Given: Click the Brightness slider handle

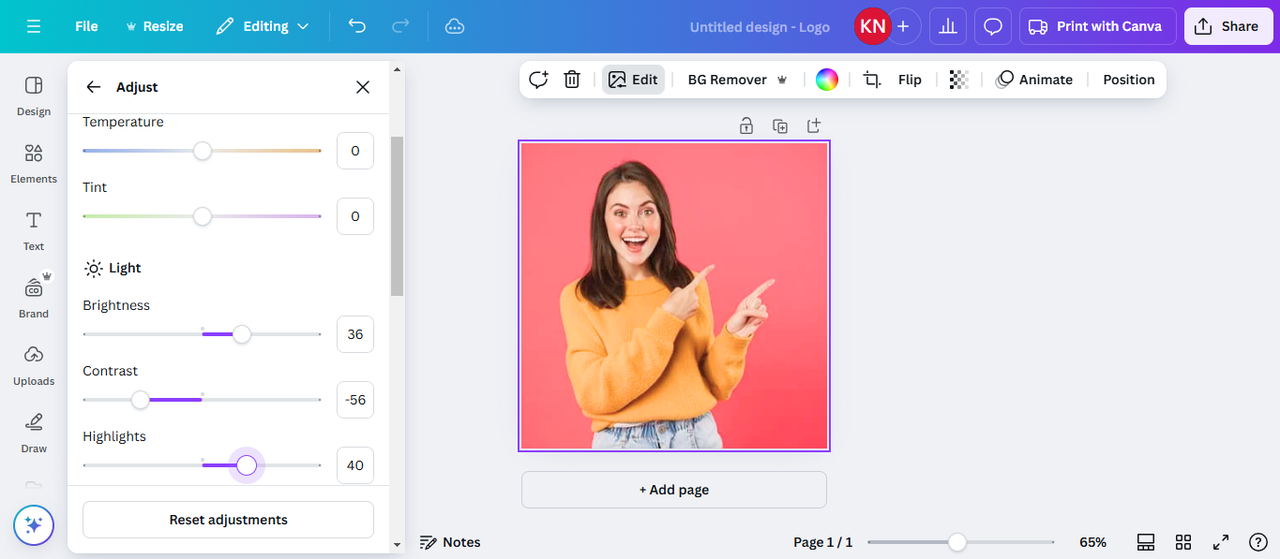Looking at the screenshot, I should pos(241,334).
